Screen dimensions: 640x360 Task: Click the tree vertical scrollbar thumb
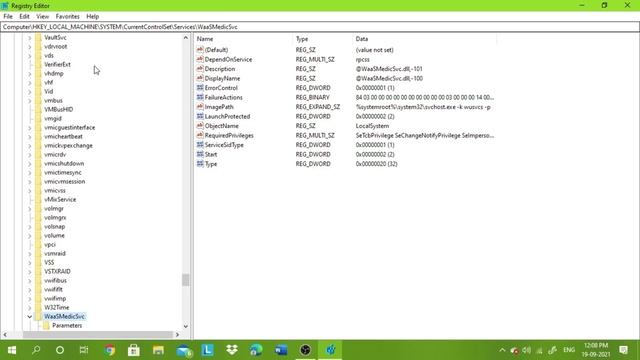point(186,280)
